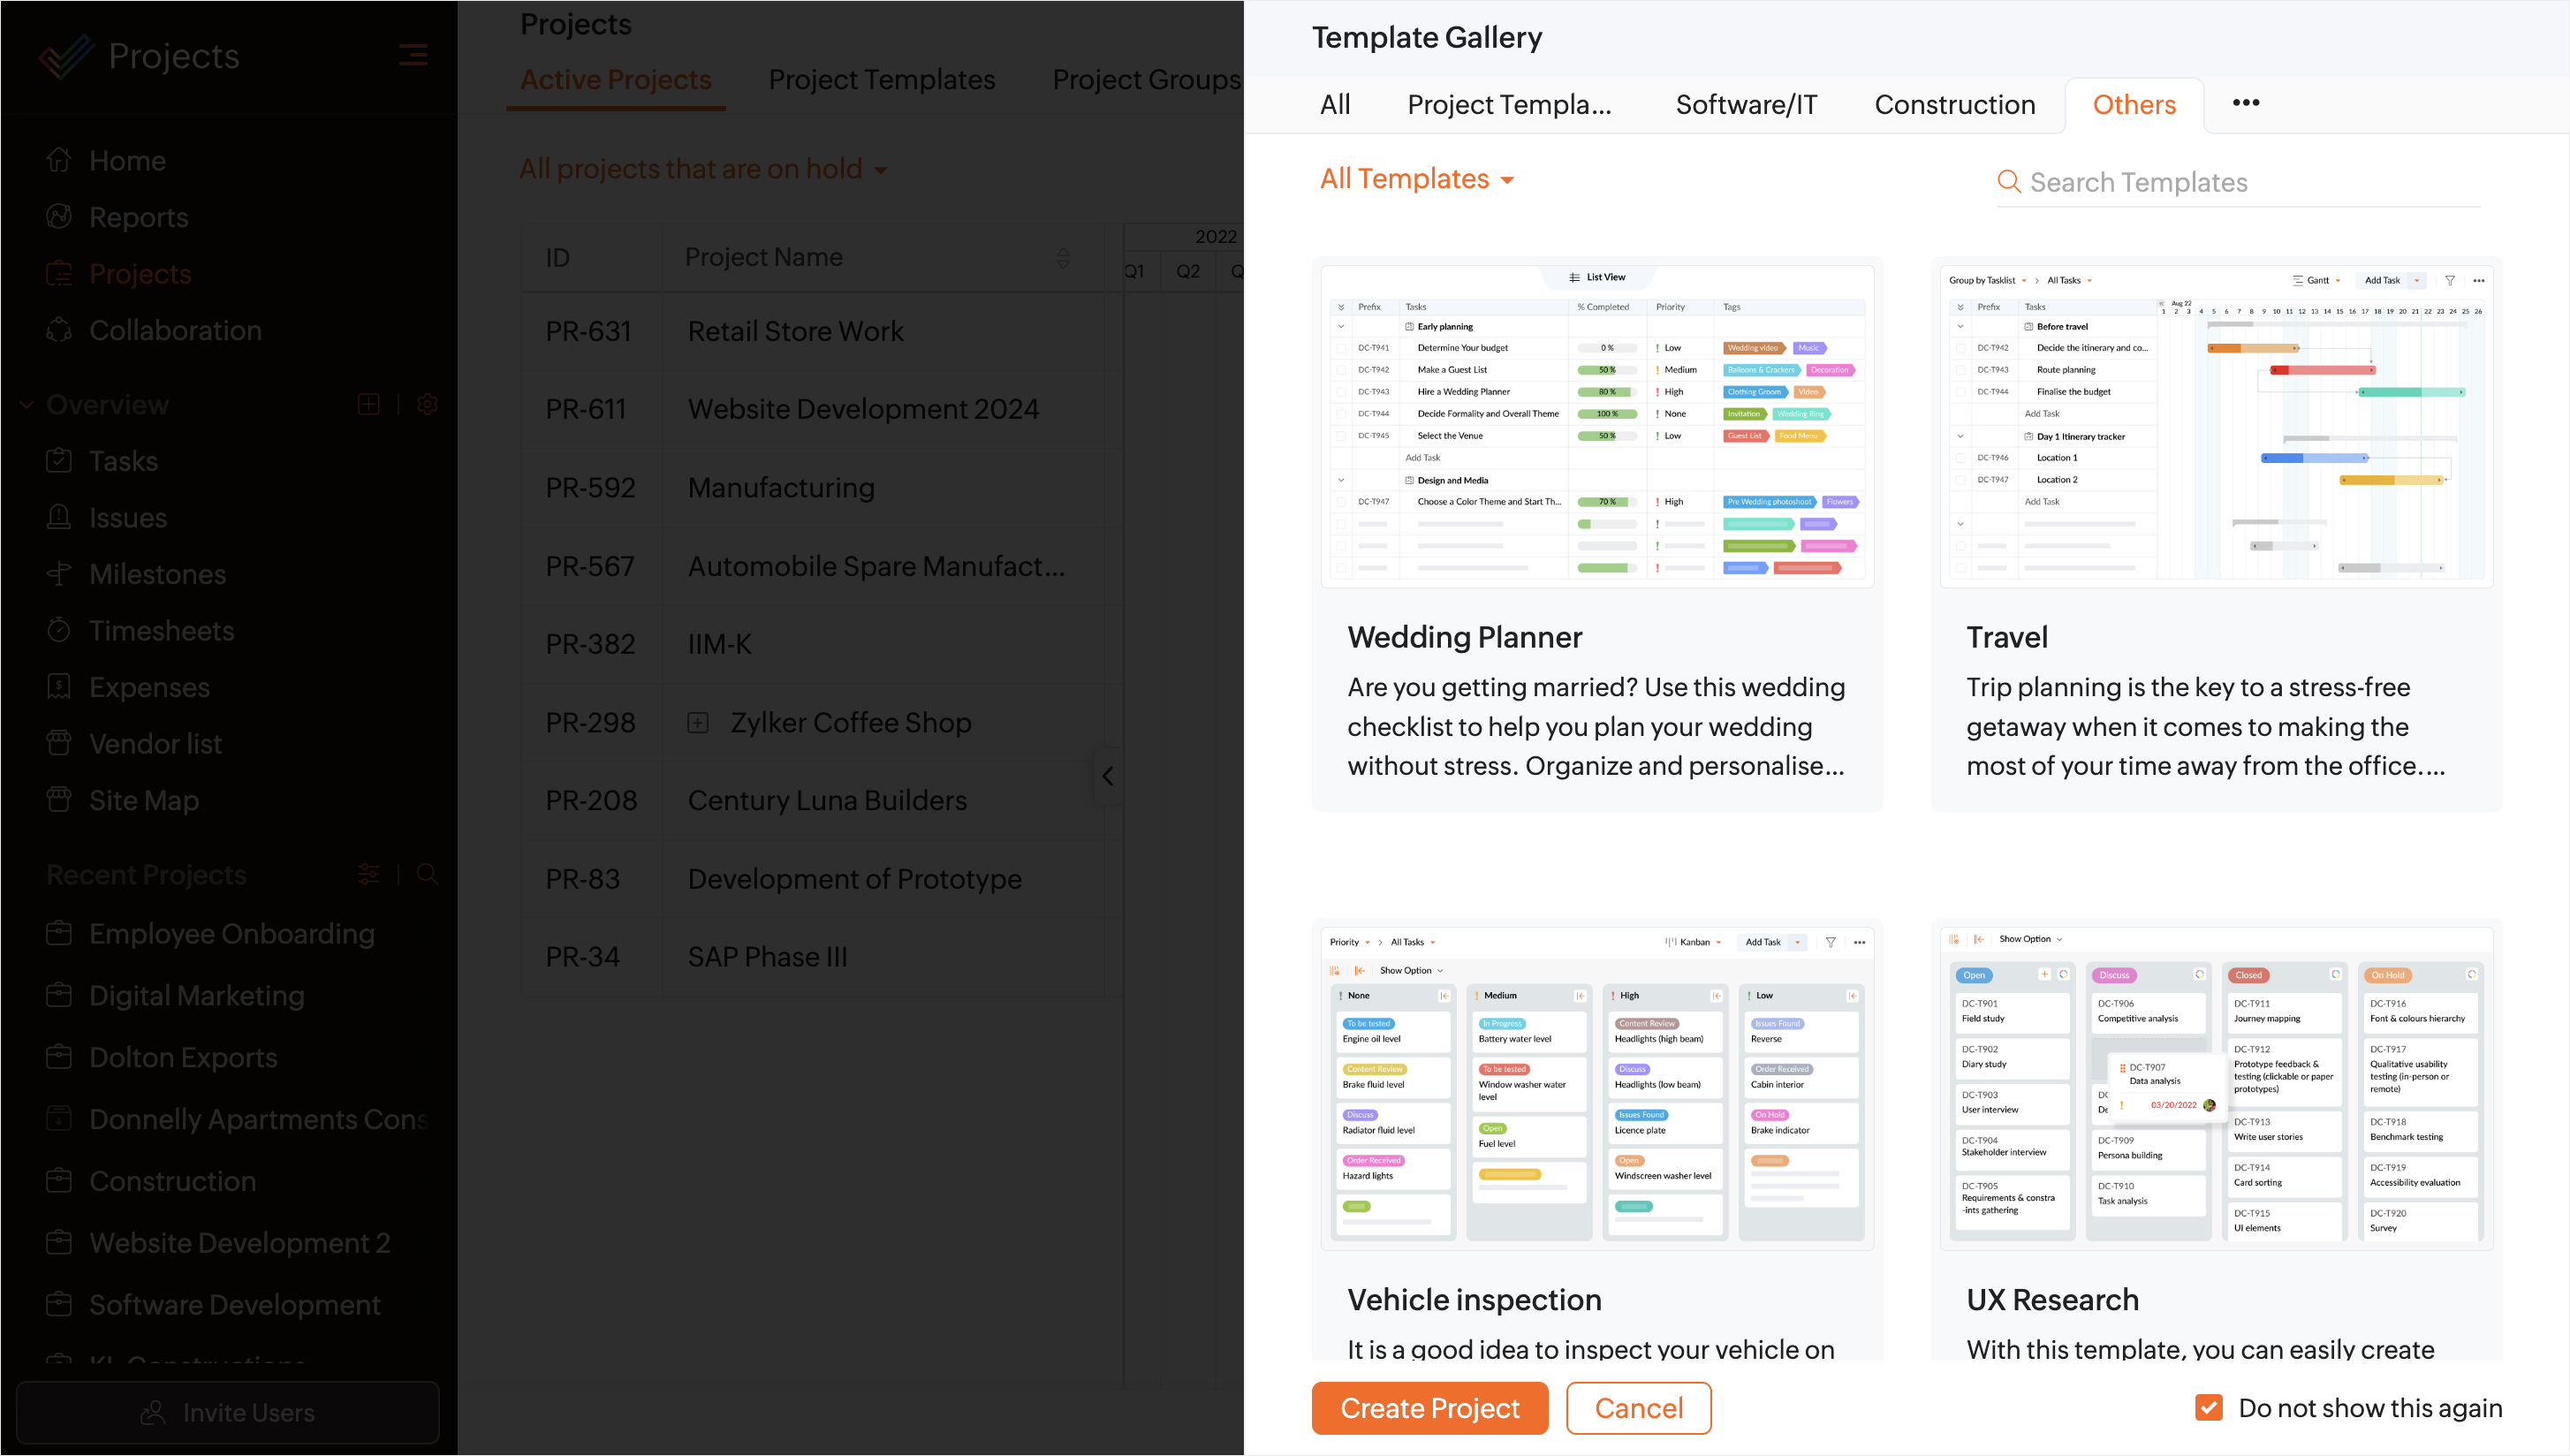Switch to the Construction tab

point(1954,104)
